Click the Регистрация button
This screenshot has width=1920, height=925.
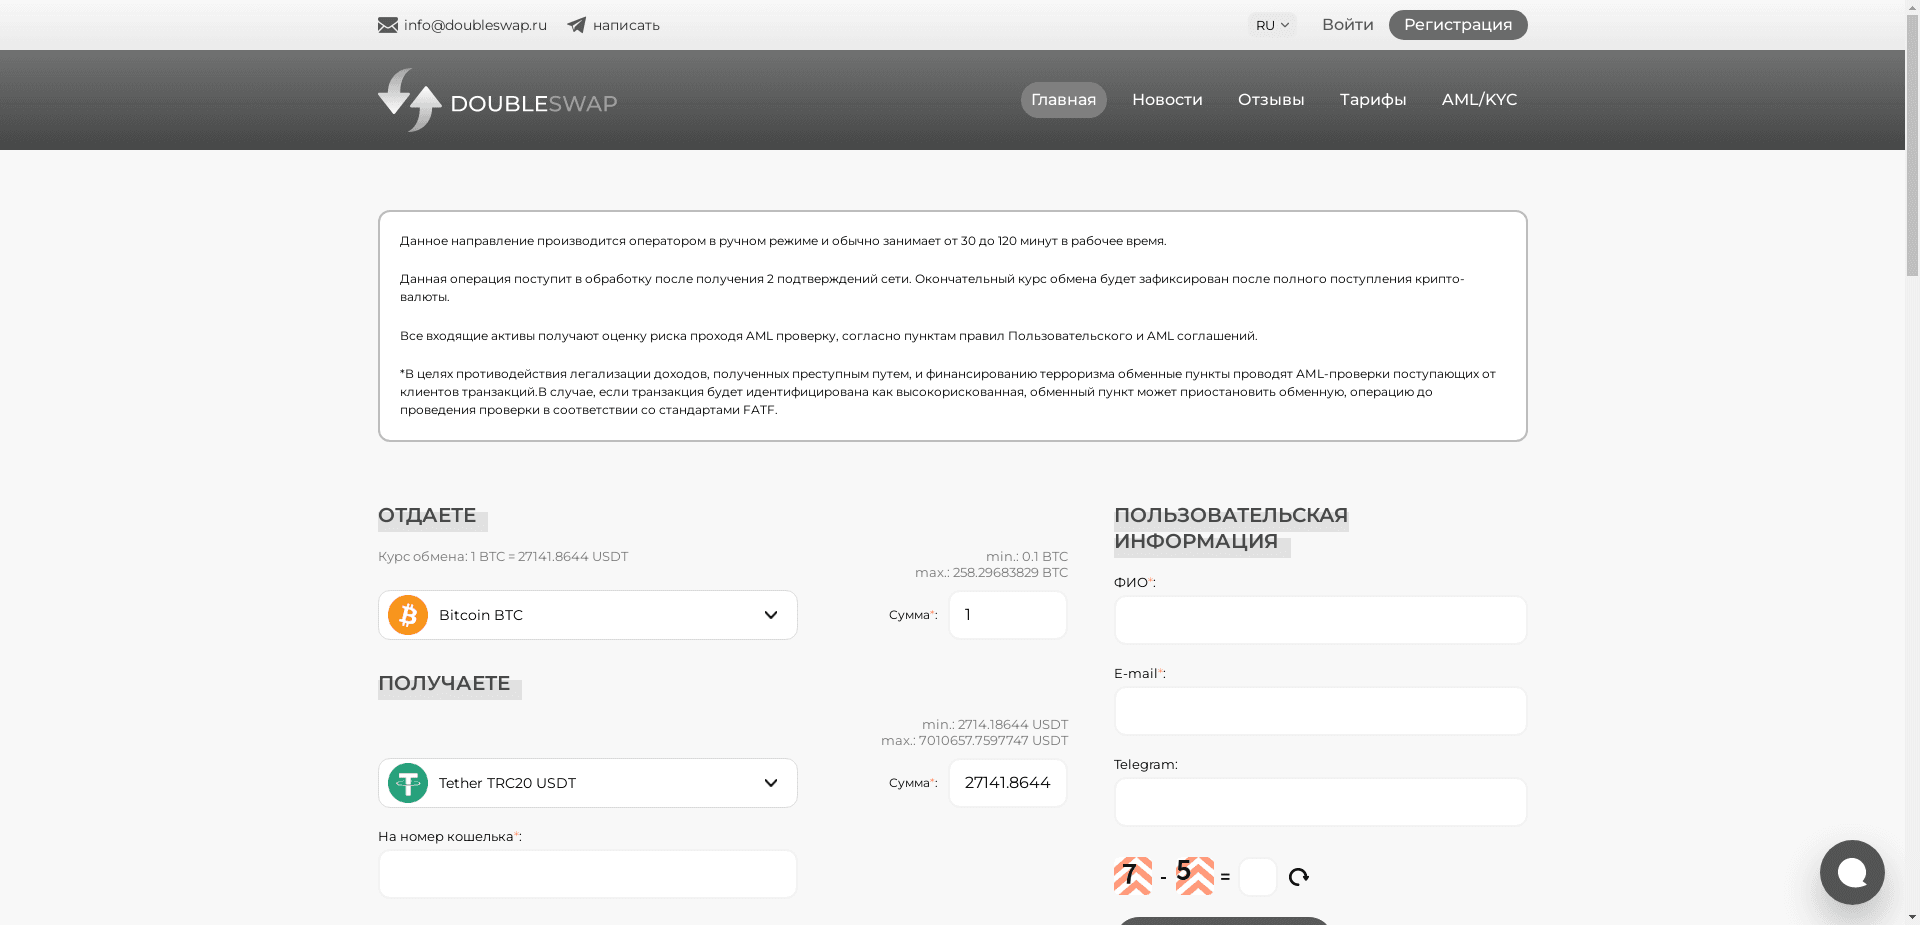tap(1457, 25)
